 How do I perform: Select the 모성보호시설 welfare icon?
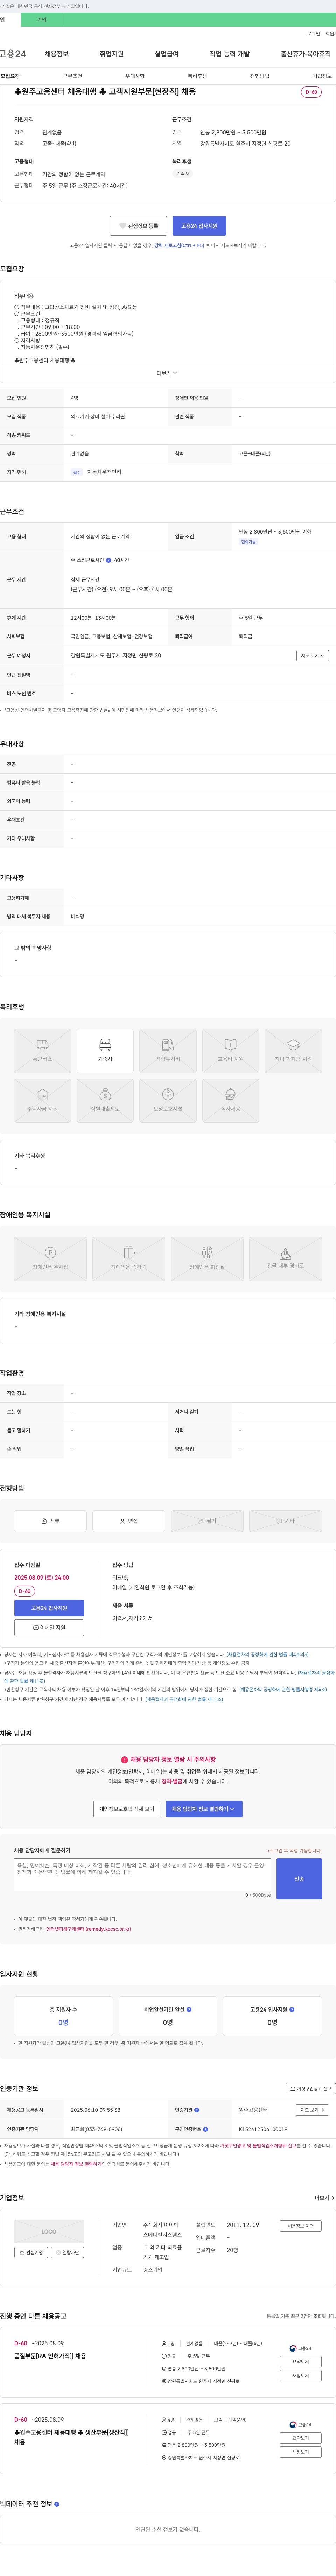168,1101
